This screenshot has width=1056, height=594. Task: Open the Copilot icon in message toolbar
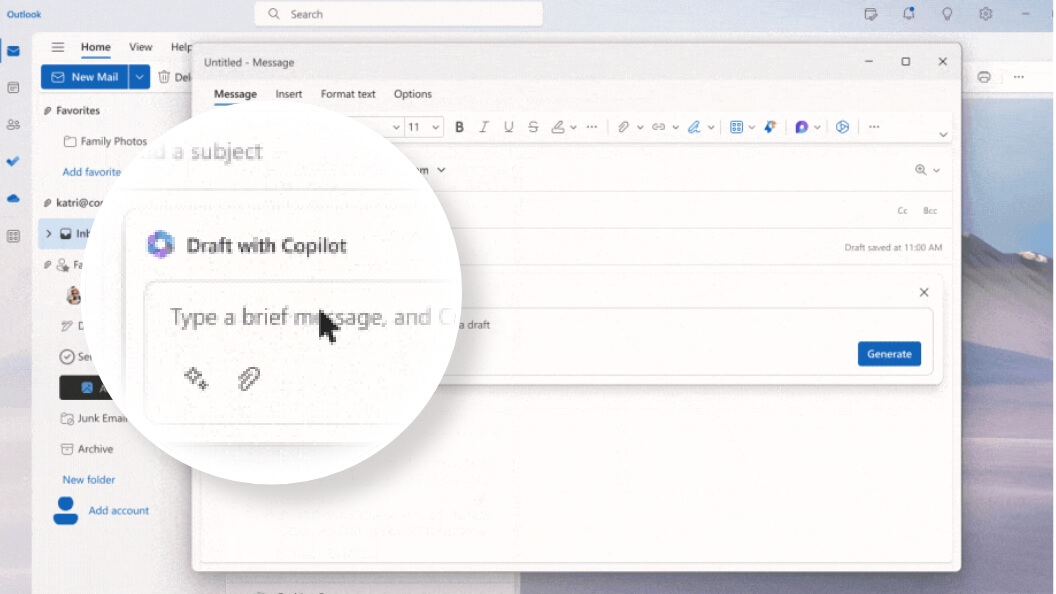tap(801, 127)
